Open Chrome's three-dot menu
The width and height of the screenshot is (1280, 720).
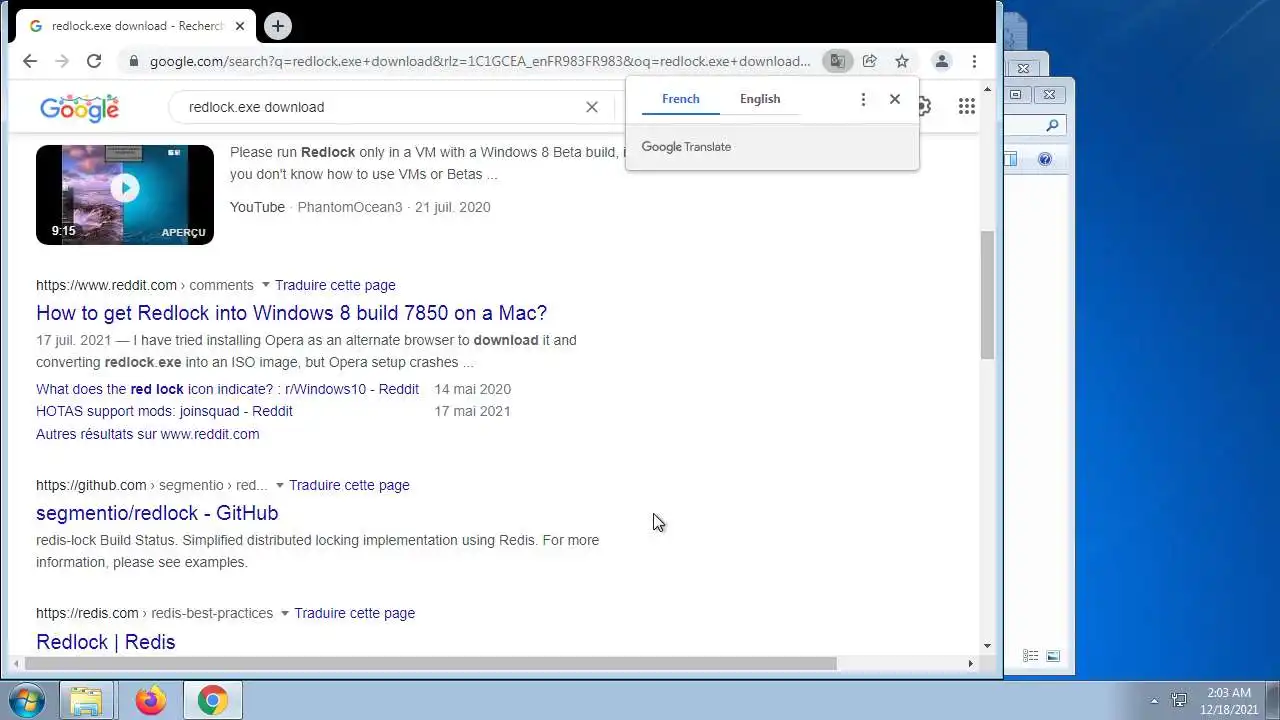tap(974, 61)
